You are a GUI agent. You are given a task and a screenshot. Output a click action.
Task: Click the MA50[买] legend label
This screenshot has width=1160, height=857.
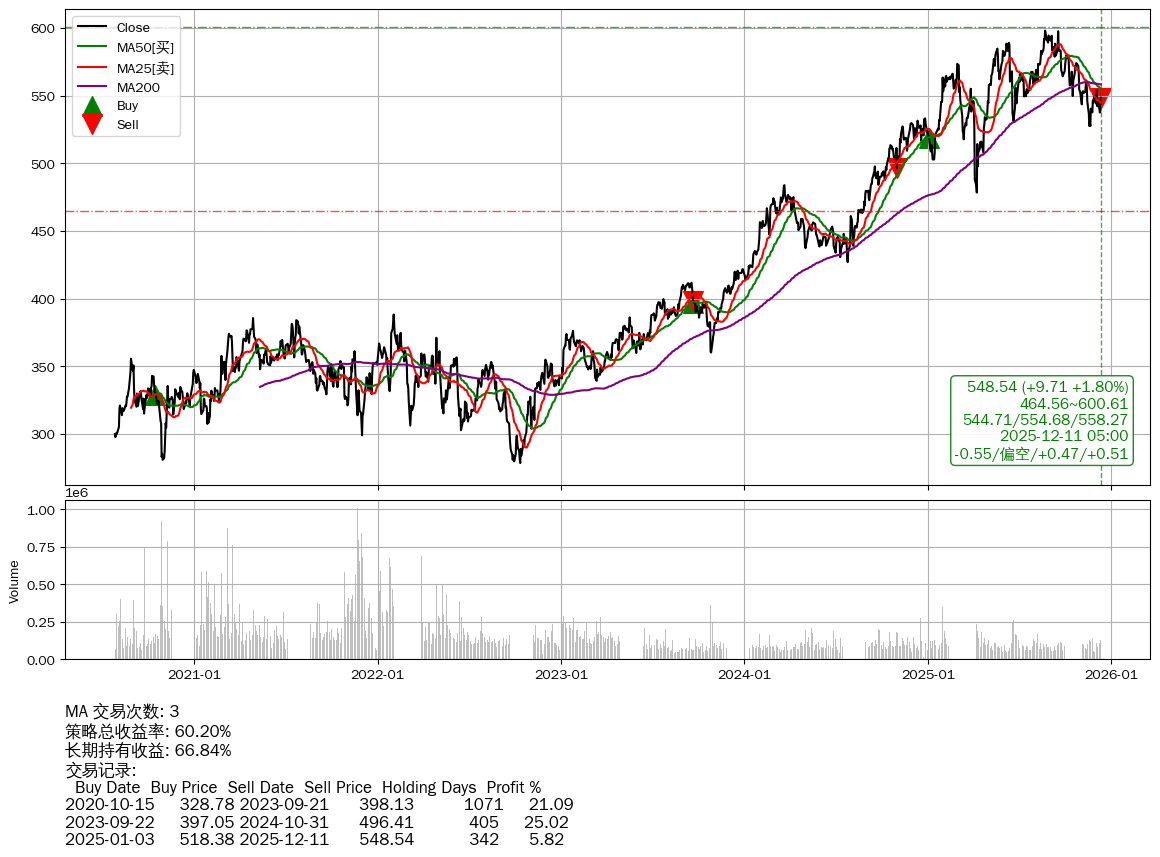pos(145,48)
